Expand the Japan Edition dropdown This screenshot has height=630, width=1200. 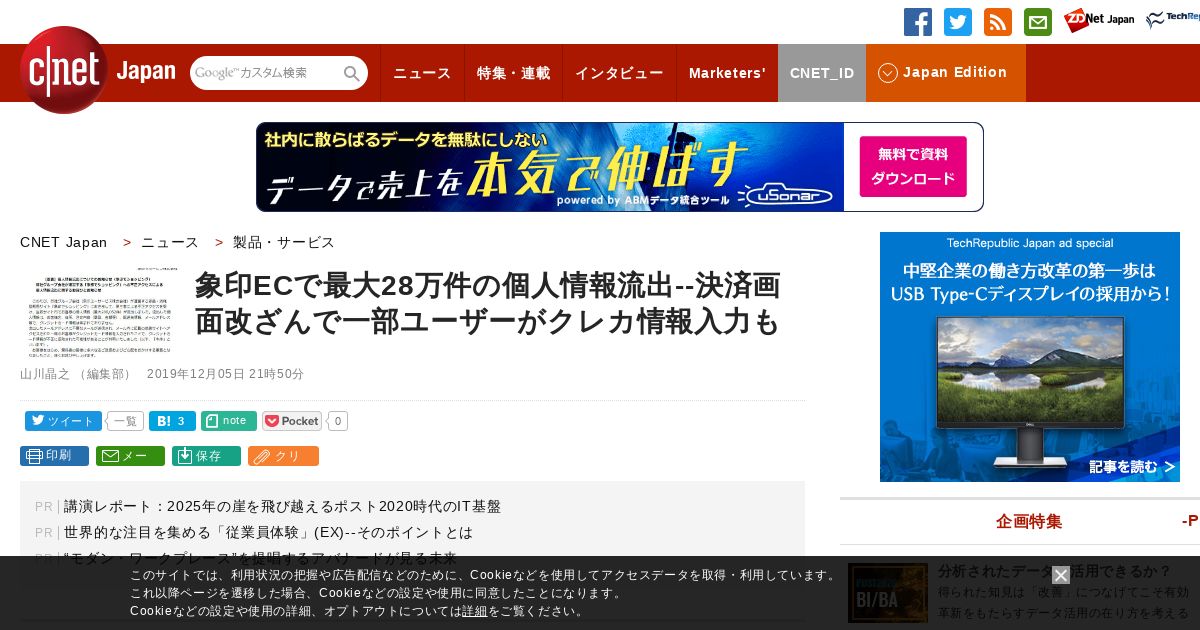tap(946, 73)
